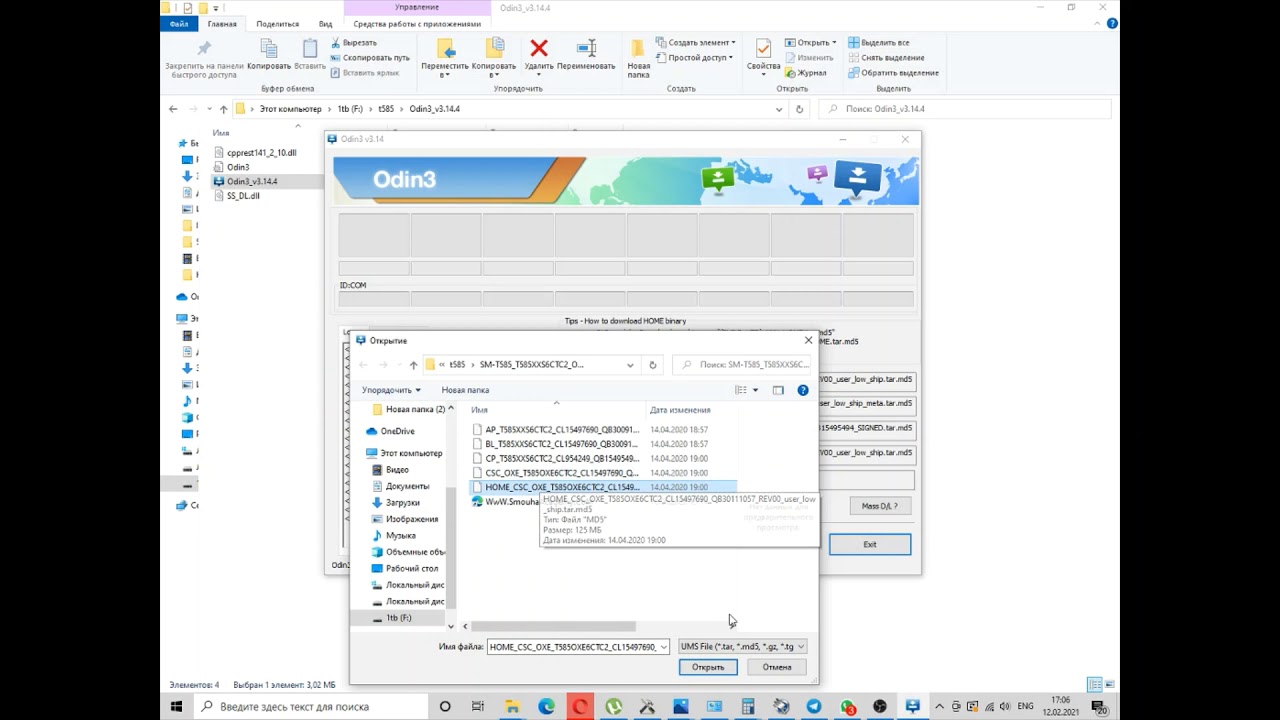This screenshot has height=720, width=1280.
Task: Click the Windows Start button
Action: pos(176,707)
